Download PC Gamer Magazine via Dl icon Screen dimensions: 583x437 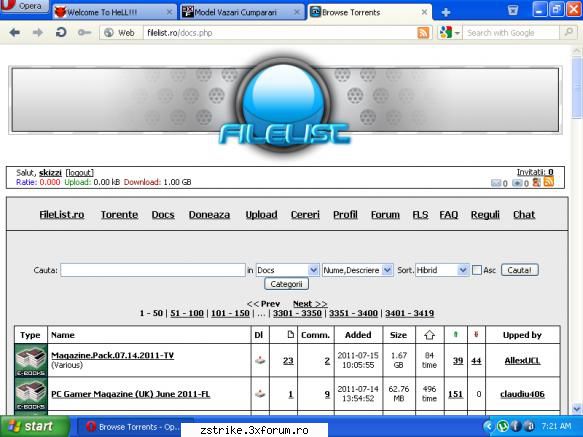click(260, 393)
